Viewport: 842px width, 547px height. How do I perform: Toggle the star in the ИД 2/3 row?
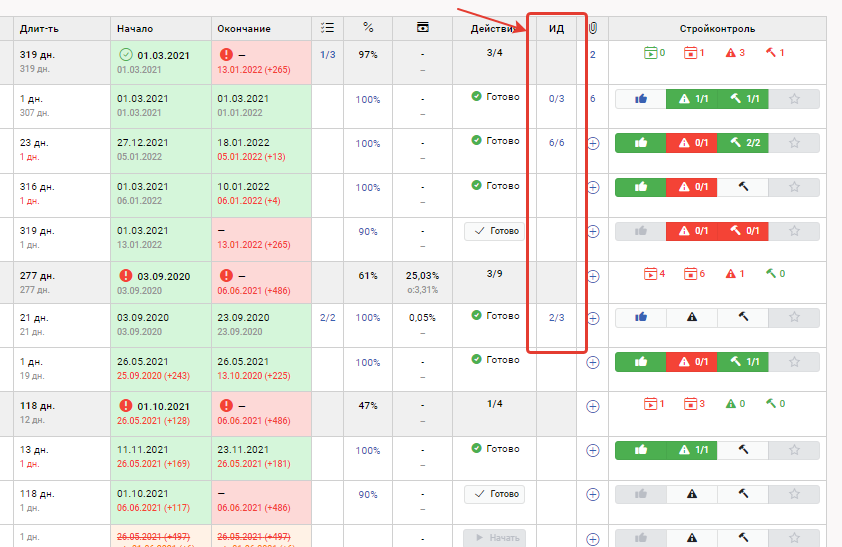click(795, 317)
